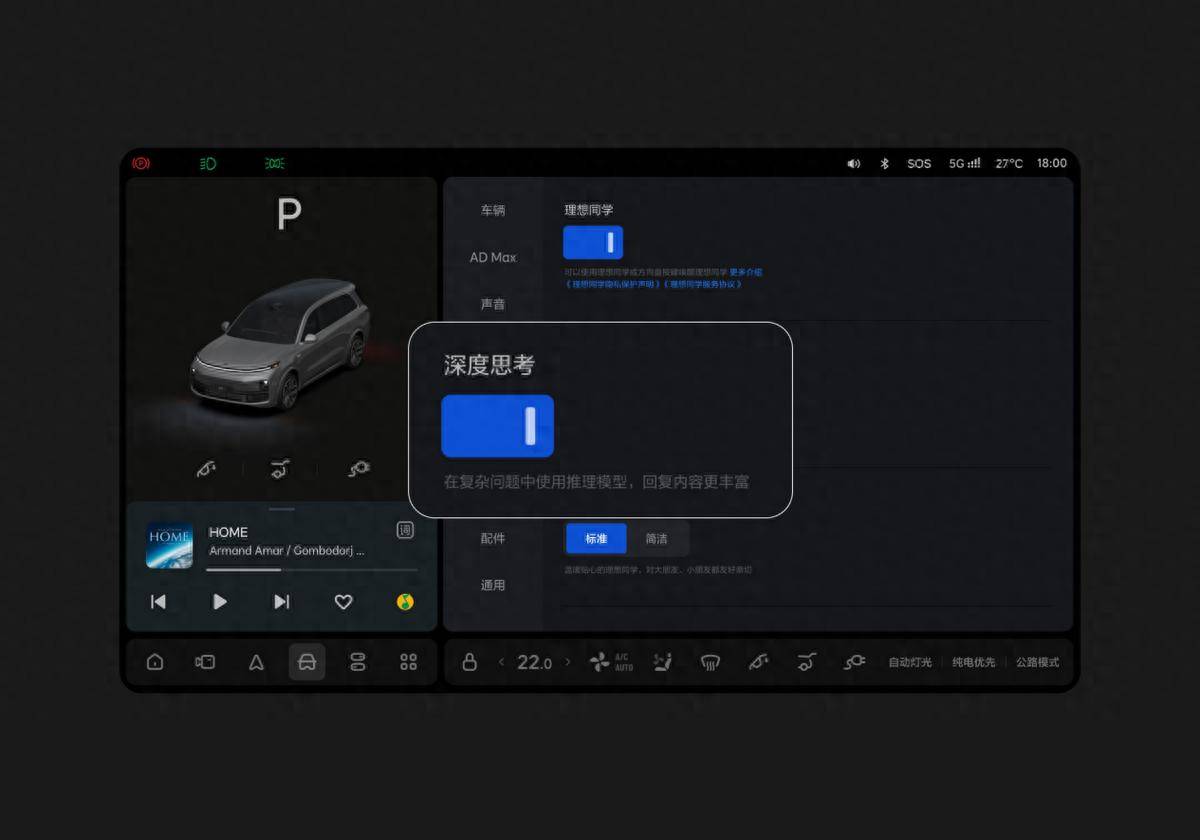This screenshot has width=1200, height=840.
Task: Switch to the 声音 settings tab
Action: pyautogui.click(x=493, y=304)
